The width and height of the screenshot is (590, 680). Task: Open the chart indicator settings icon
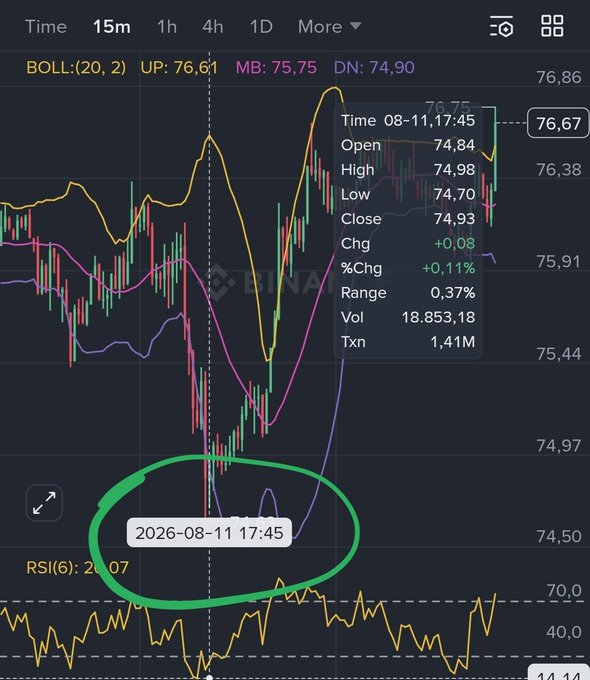(x=502, y=26)
